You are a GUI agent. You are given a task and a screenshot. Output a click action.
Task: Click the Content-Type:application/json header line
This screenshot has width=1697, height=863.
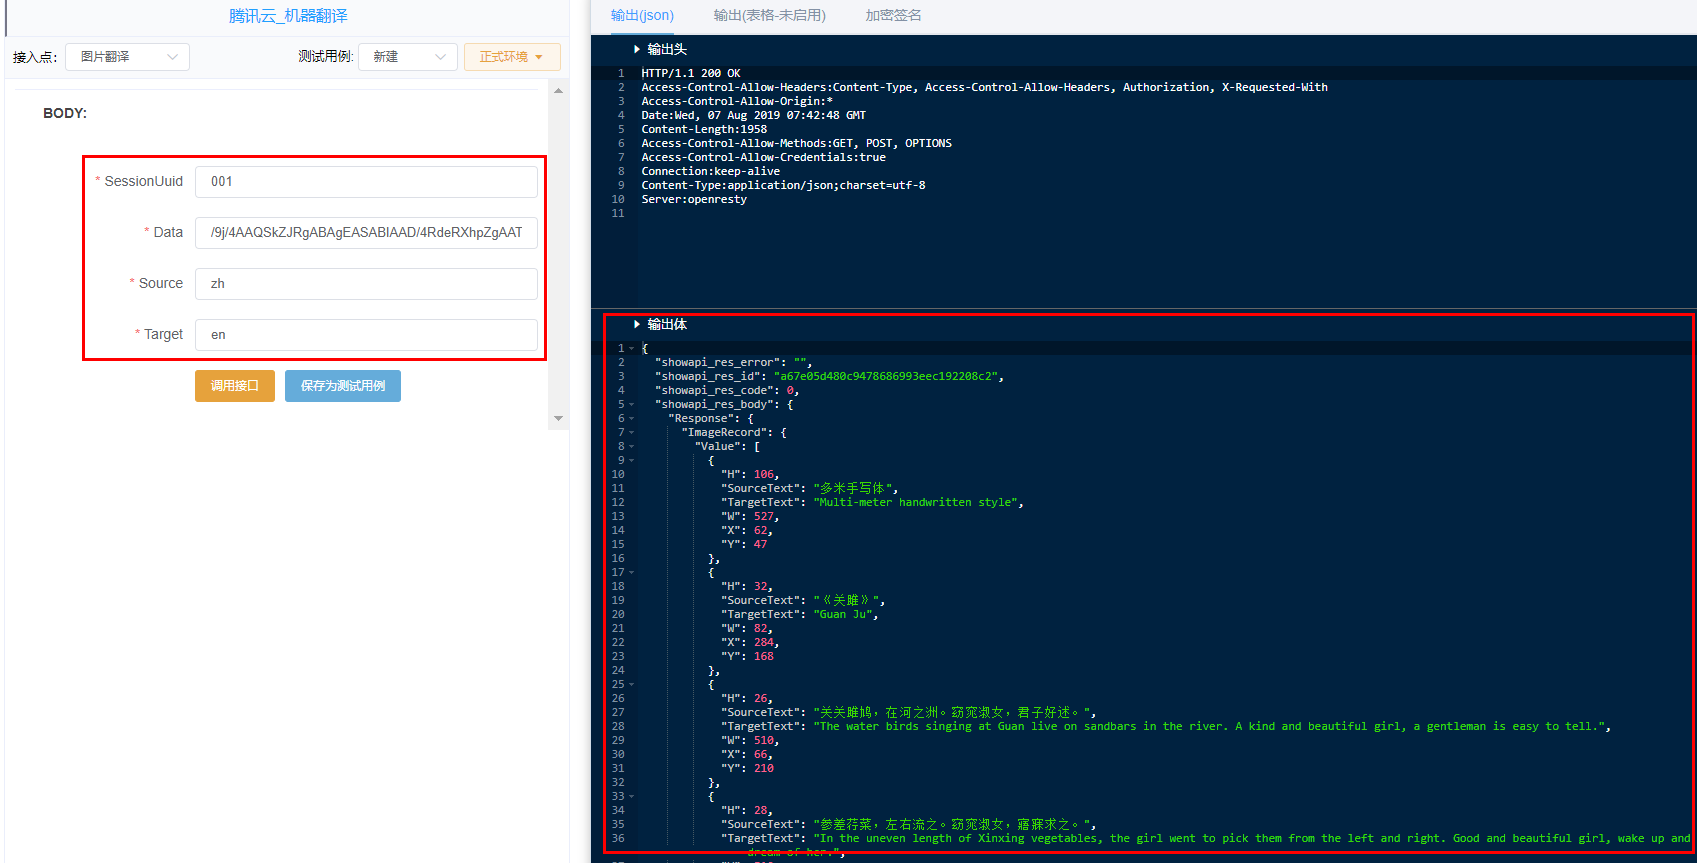click(783, 185)
